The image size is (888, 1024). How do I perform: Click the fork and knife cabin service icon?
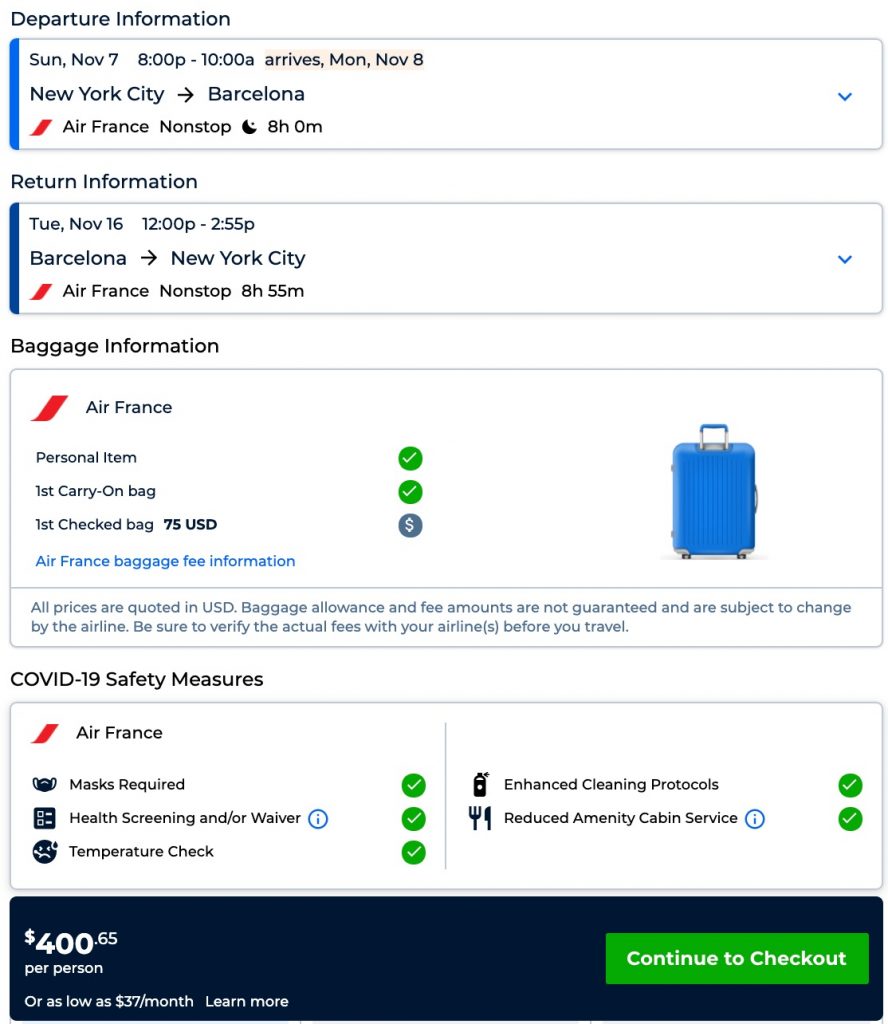[480, 818]
